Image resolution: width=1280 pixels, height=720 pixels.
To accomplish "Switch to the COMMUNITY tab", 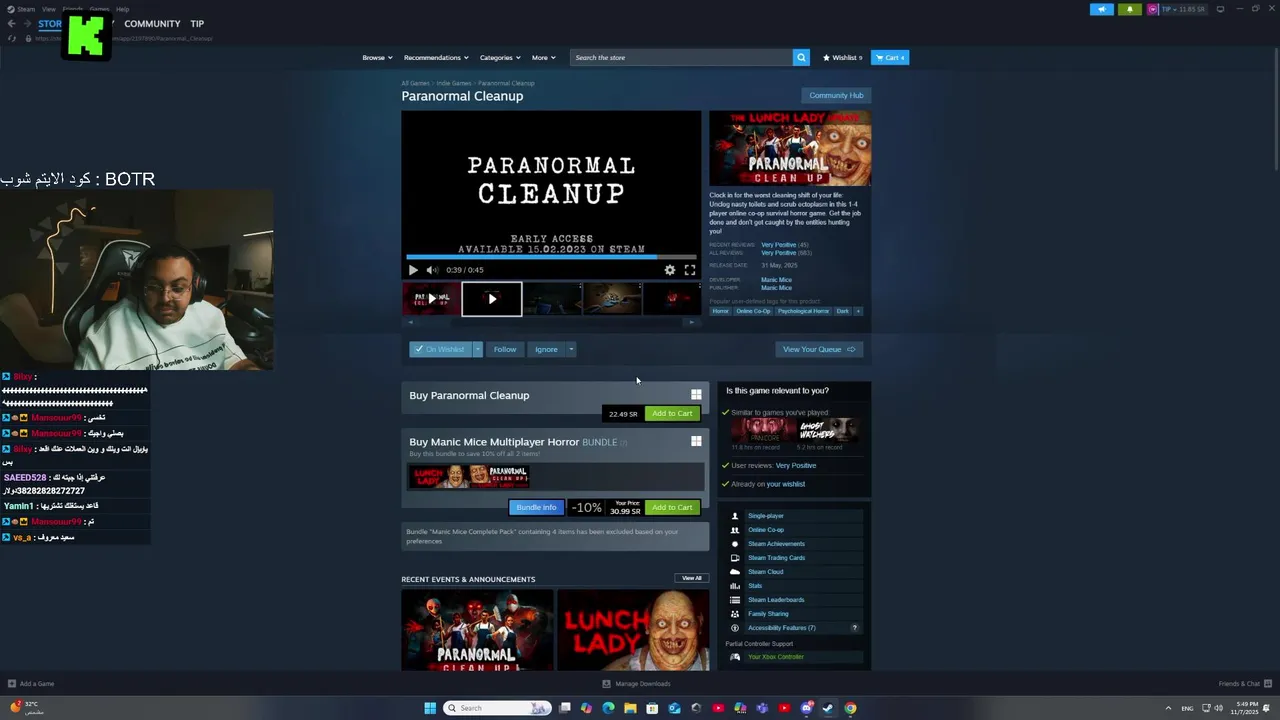I will [x=152, y=23].
